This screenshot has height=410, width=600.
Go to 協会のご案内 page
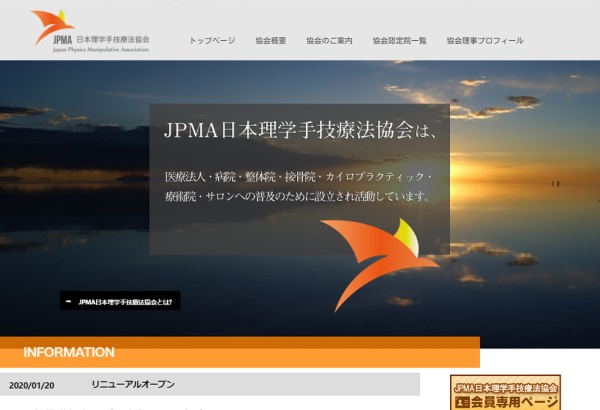coord(329,41)
